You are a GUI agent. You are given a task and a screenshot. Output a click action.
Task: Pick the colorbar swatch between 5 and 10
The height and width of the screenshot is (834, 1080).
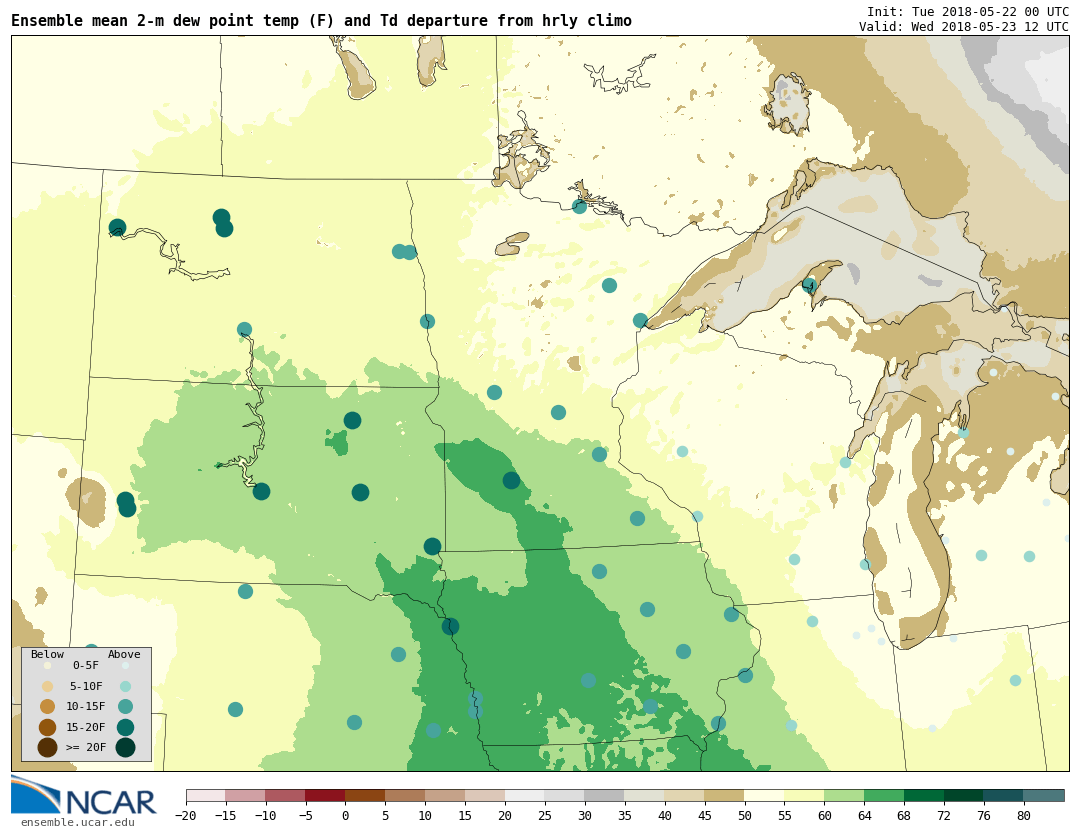[406, 796]
